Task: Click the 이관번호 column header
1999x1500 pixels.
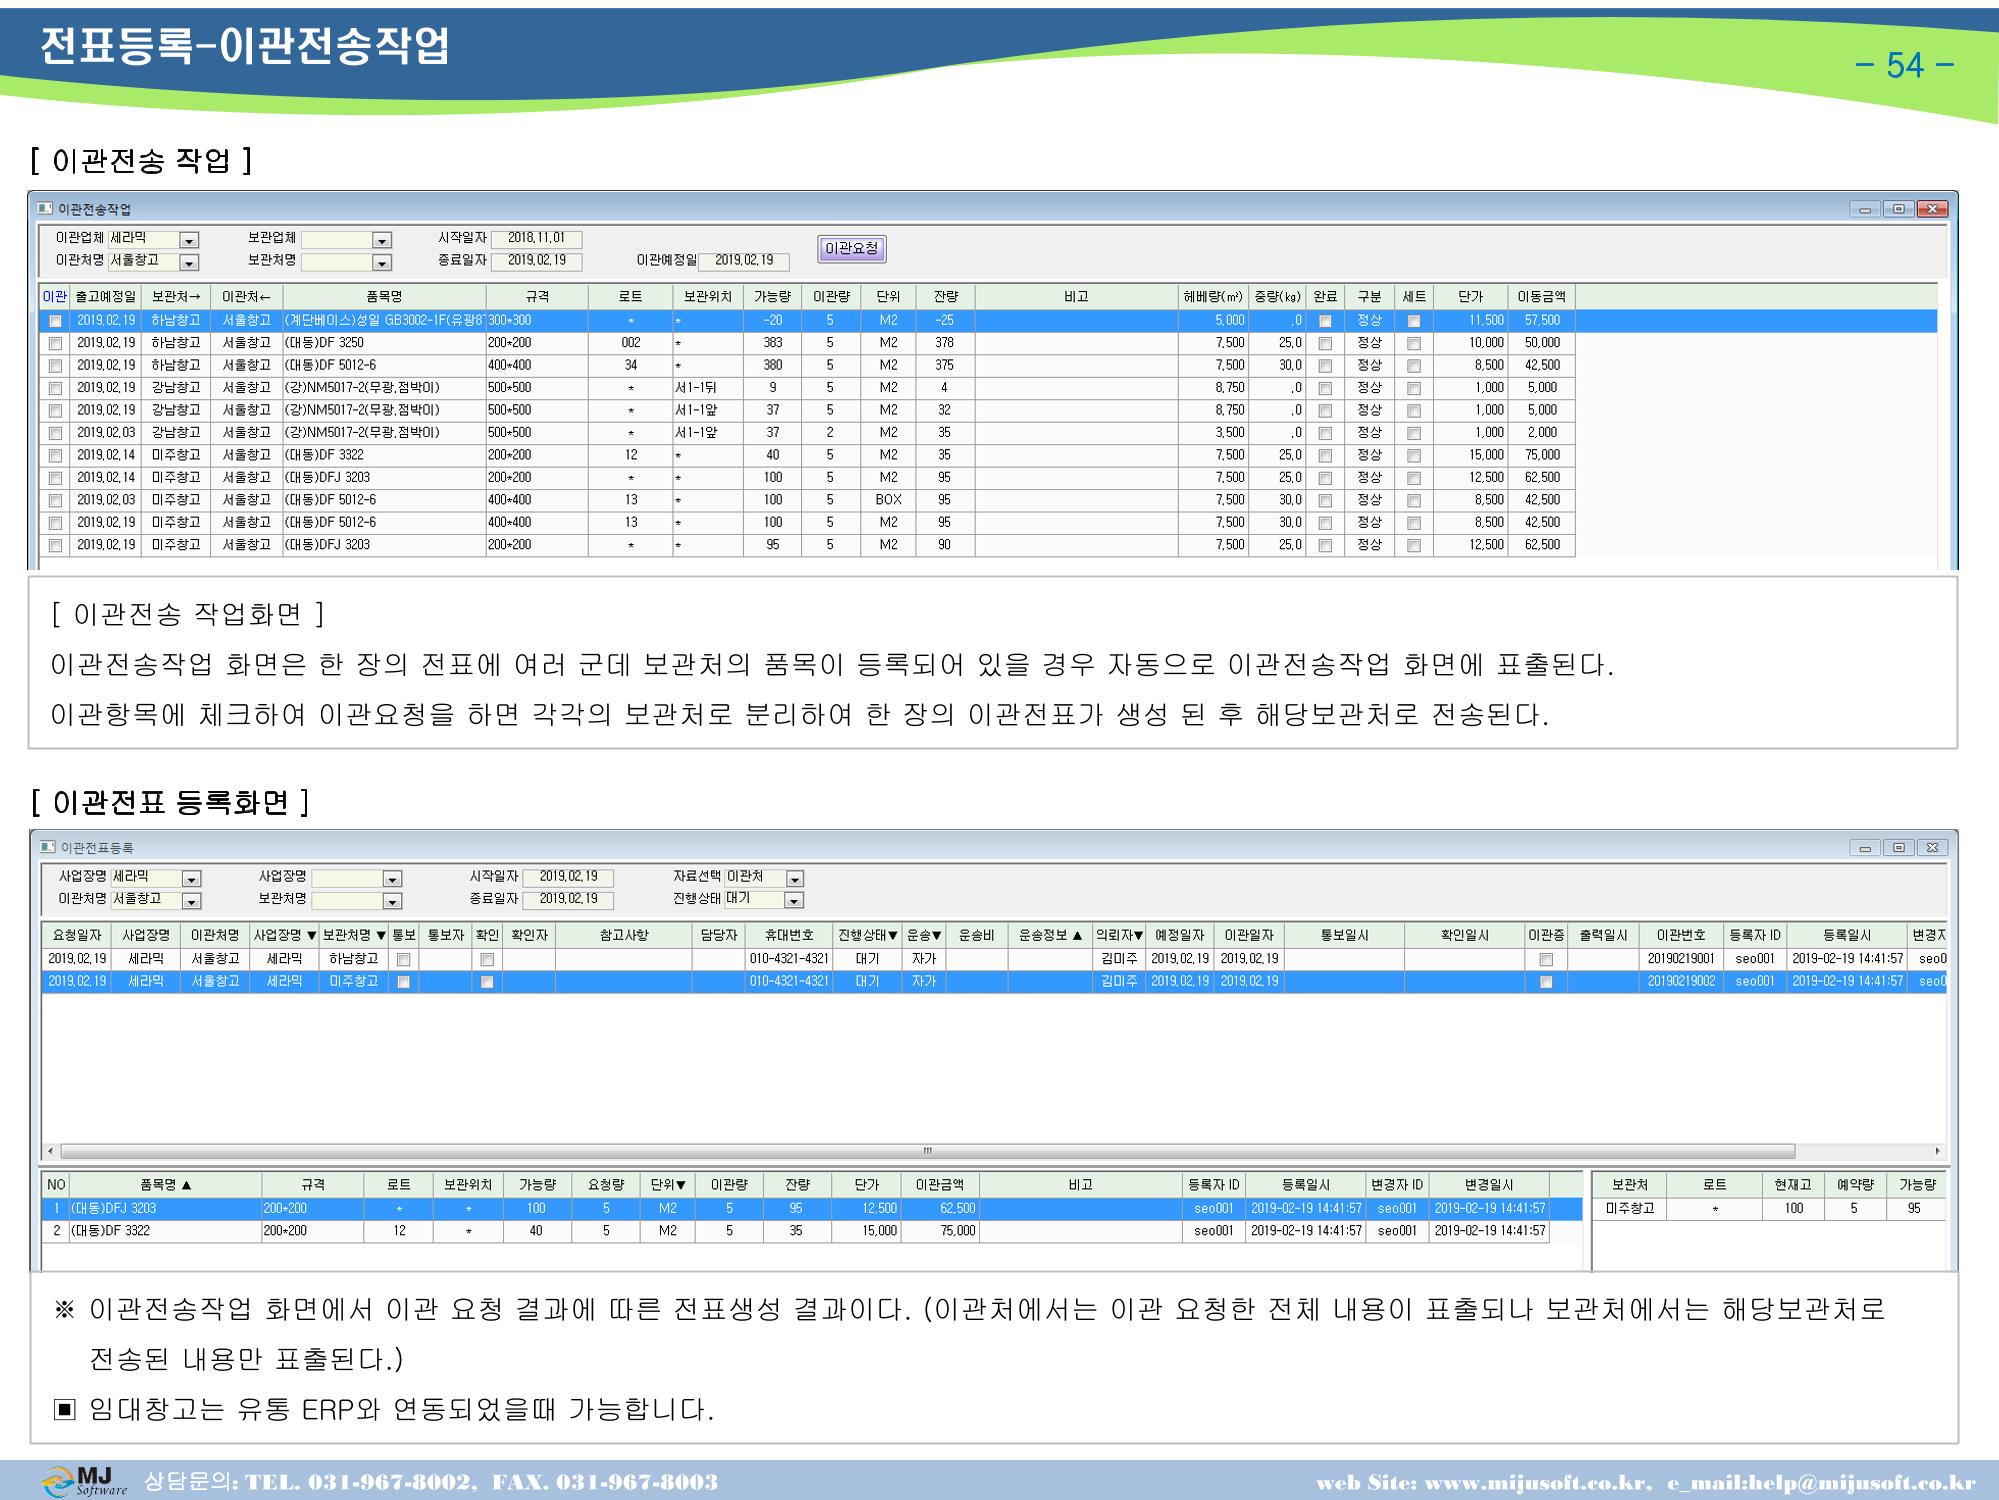Action: [1681, 935]
